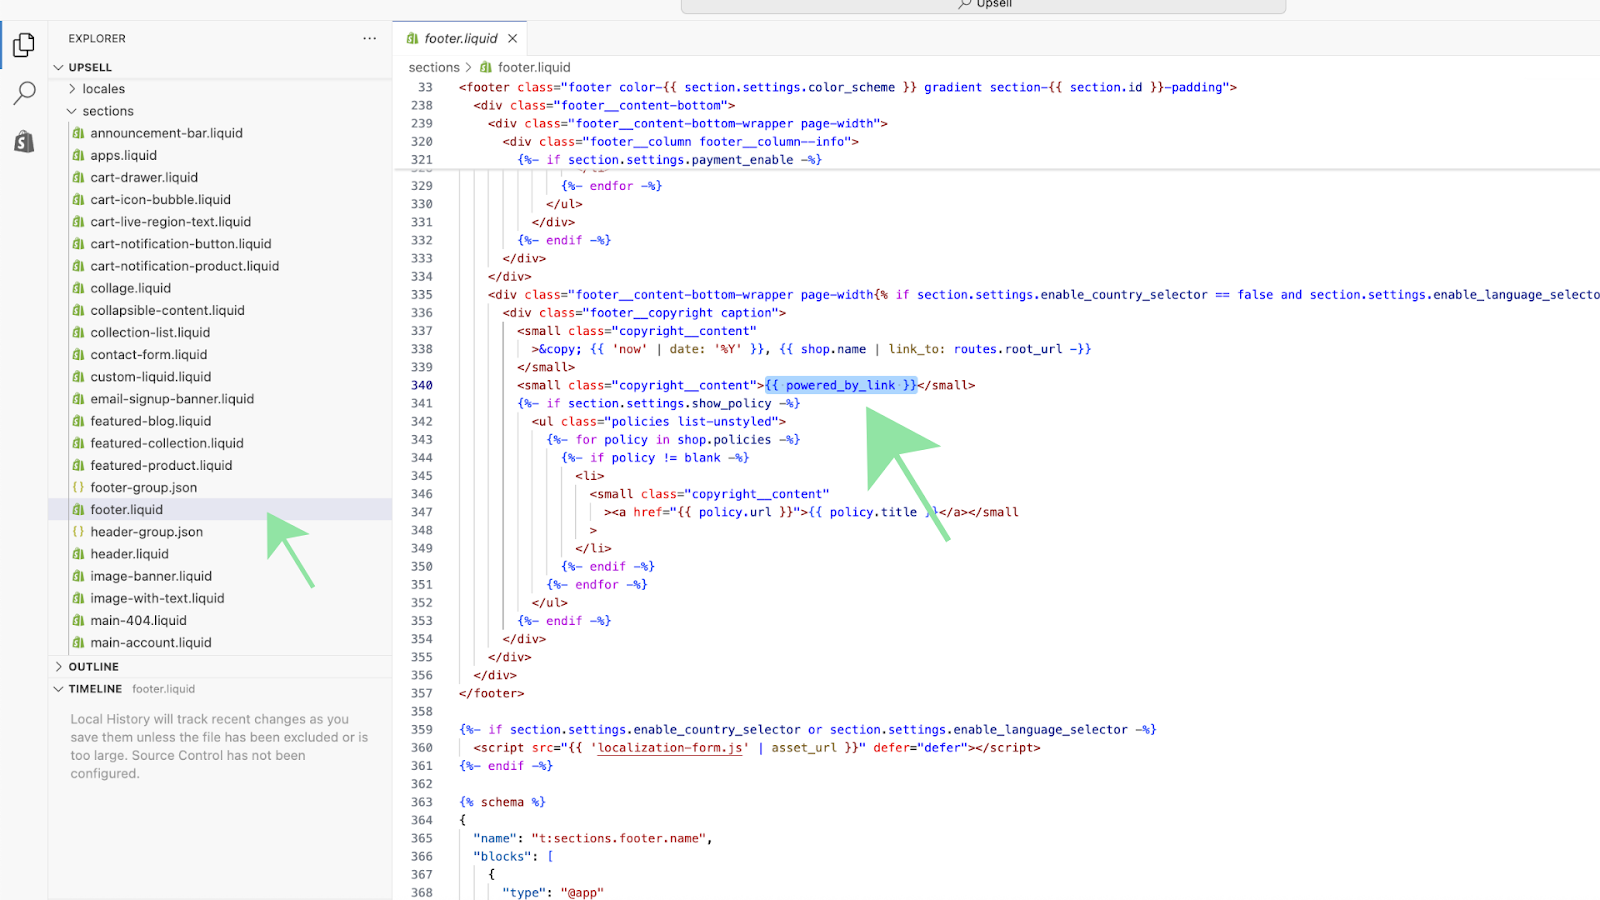Image resolution: width=1600 pixels, height=900 pixels.
Task: Expand the locales folder
Action: click(72, 89)
